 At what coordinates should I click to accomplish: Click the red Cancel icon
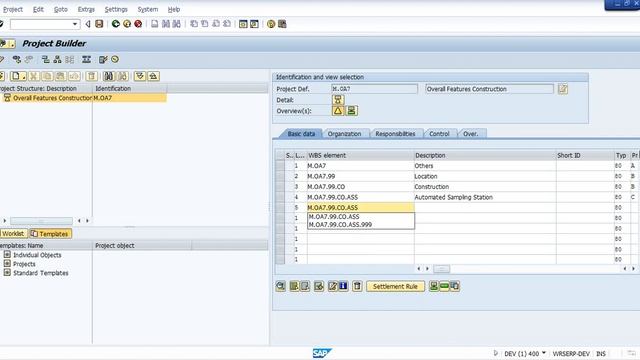pos(138,24)
